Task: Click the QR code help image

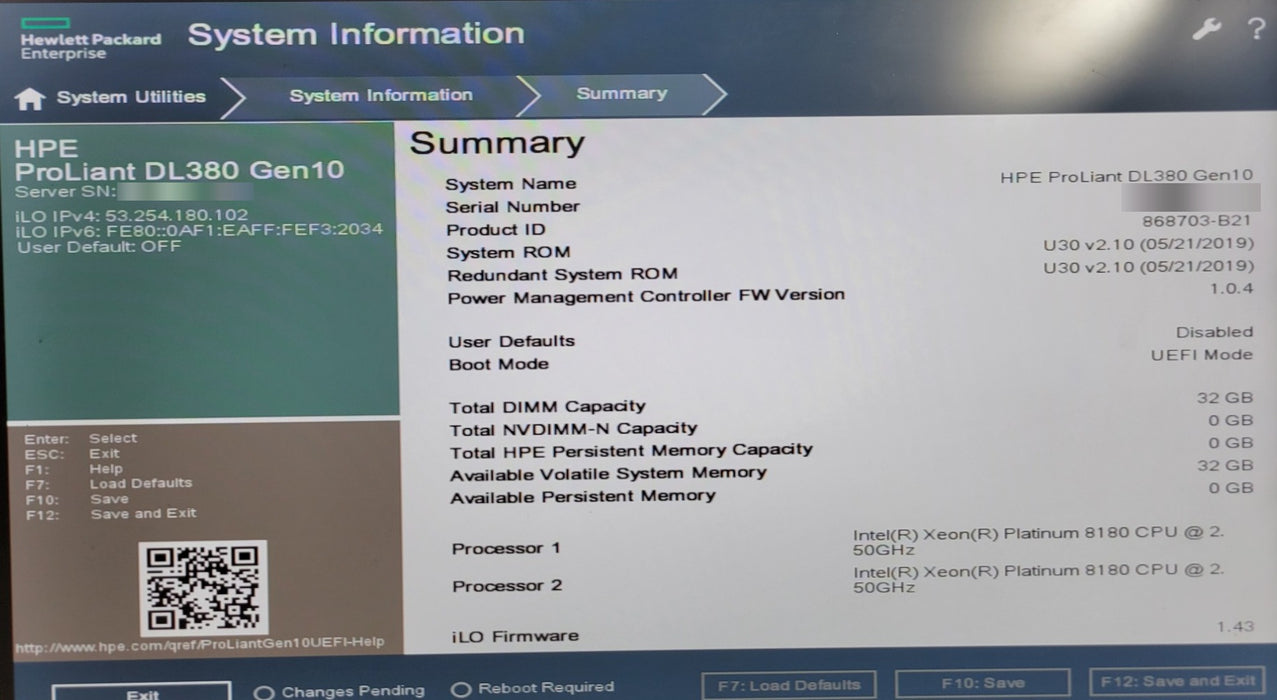Action: 203,586
